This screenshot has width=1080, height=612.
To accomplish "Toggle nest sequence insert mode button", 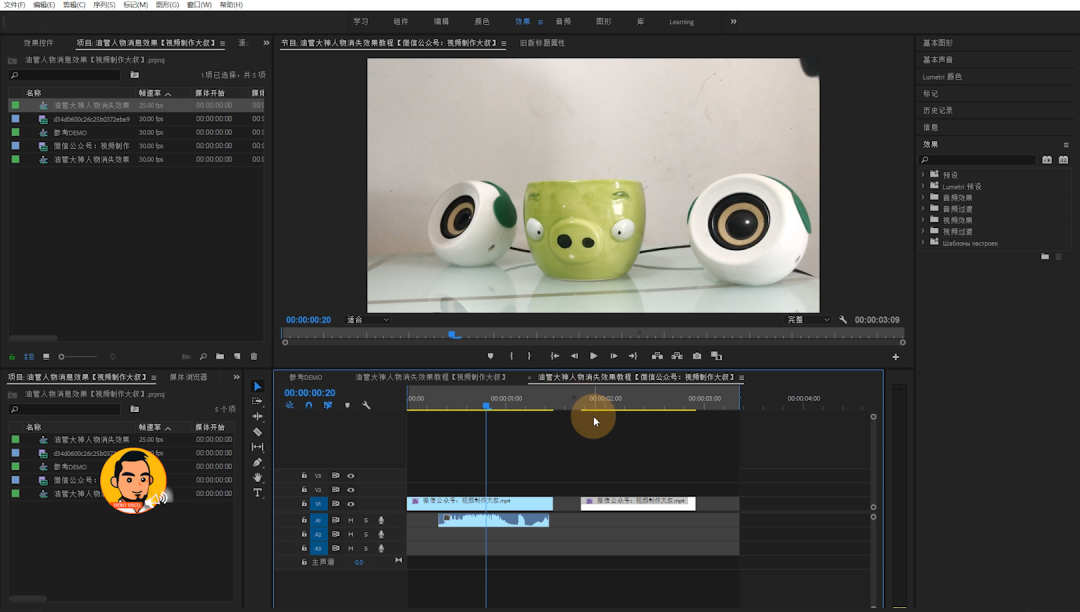I will [x=289, y=405].
